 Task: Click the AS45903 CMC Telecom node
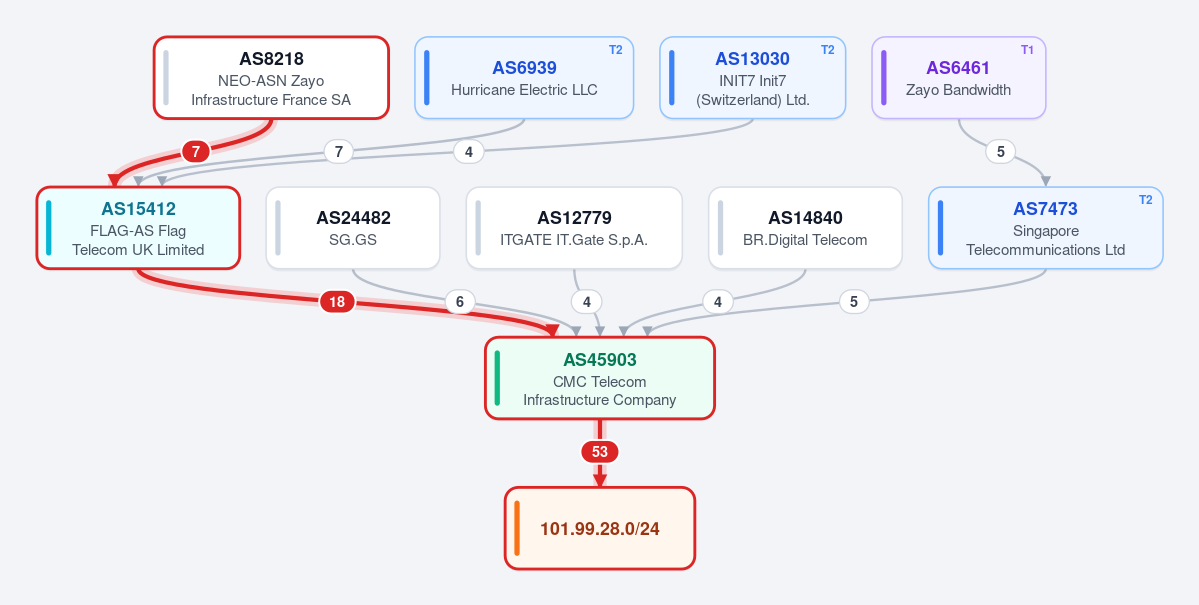(600, 378)
